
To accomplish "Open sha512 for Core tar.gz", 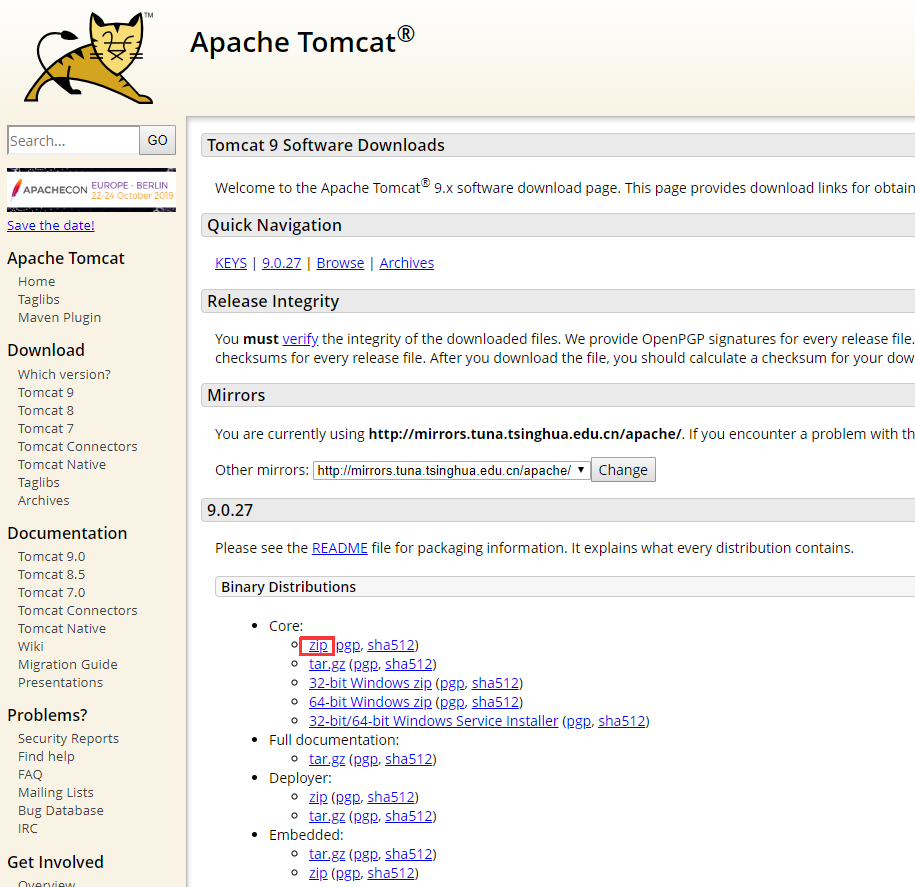I will [x=409, y=664].
